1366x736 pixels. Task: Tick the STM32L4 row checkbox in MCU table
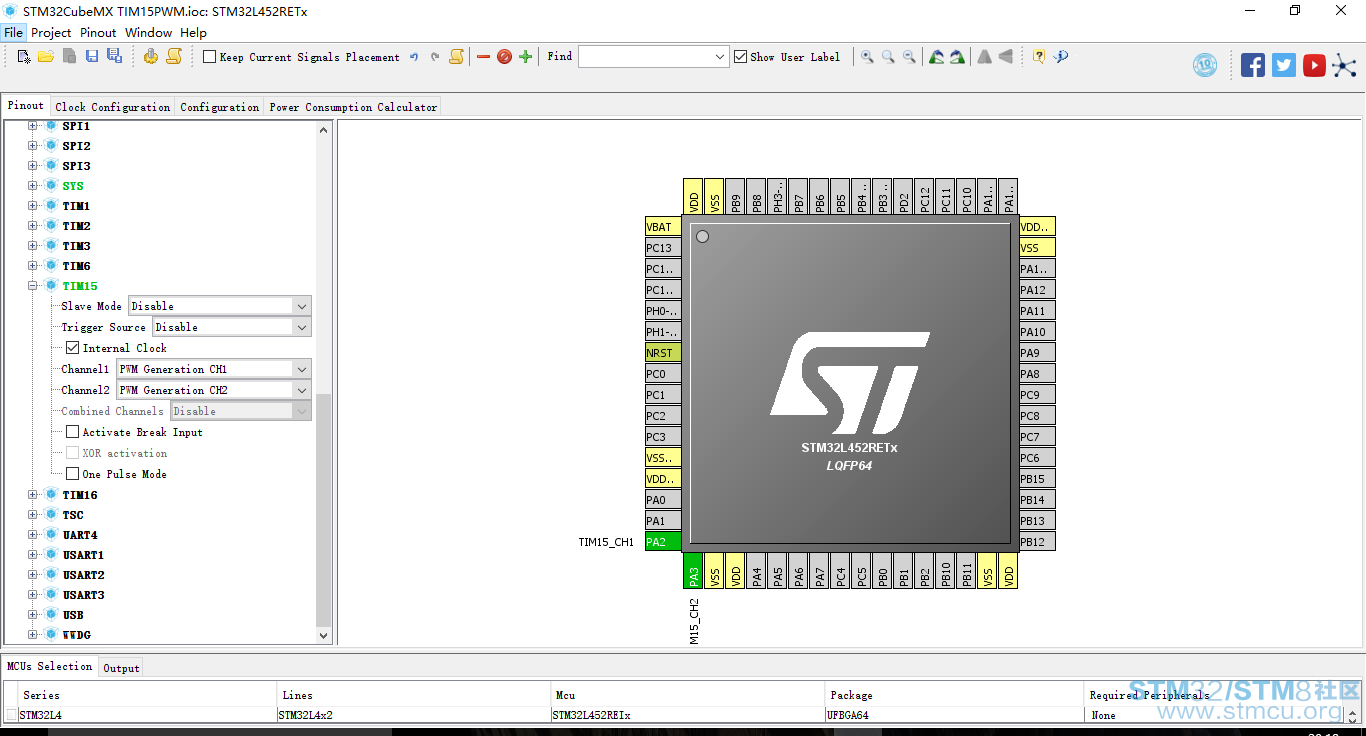point(11,715)
